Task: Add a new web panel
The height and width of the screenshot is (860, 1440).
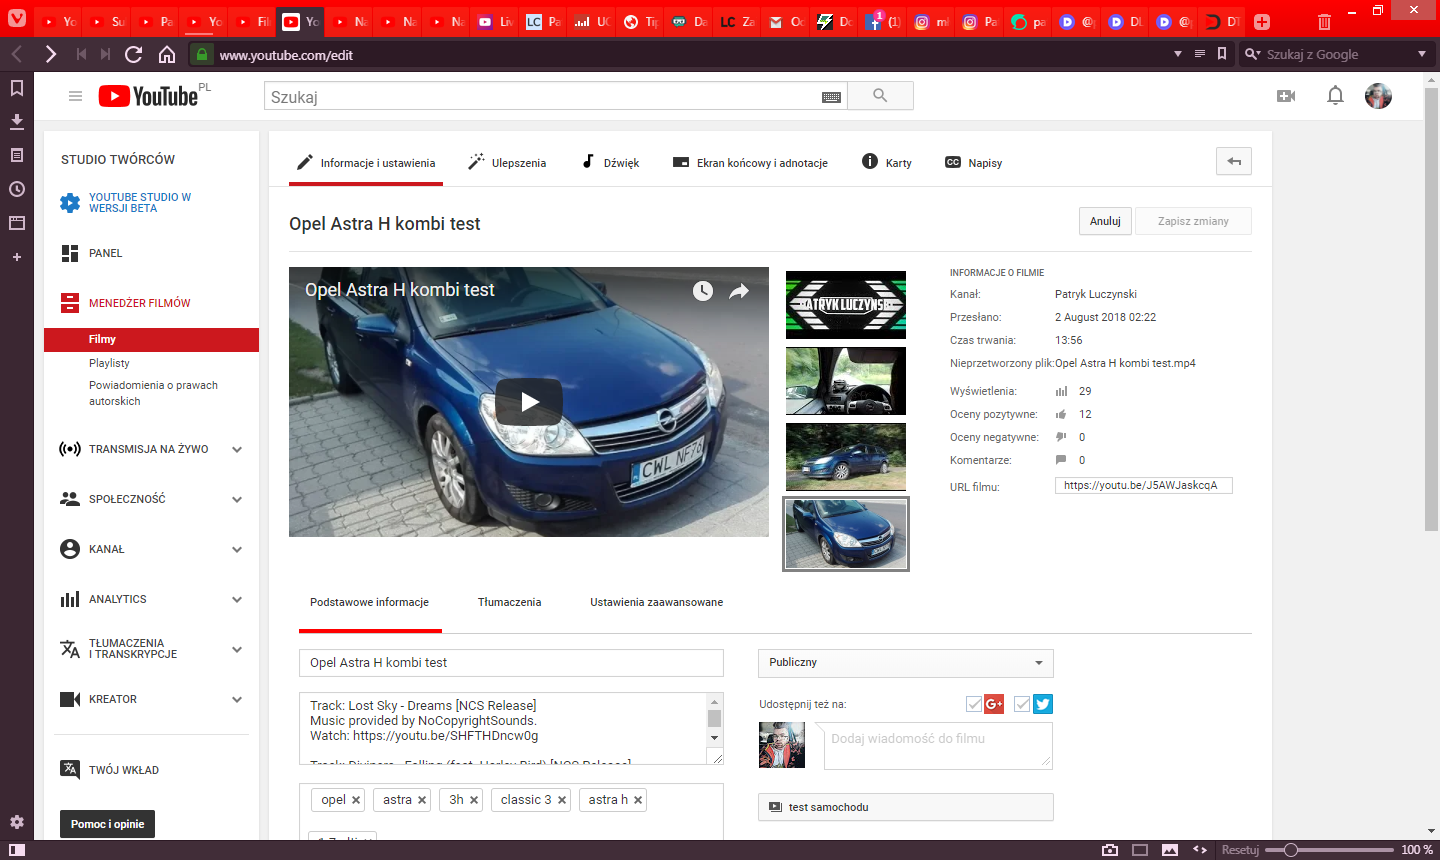Action: point(17,257)
